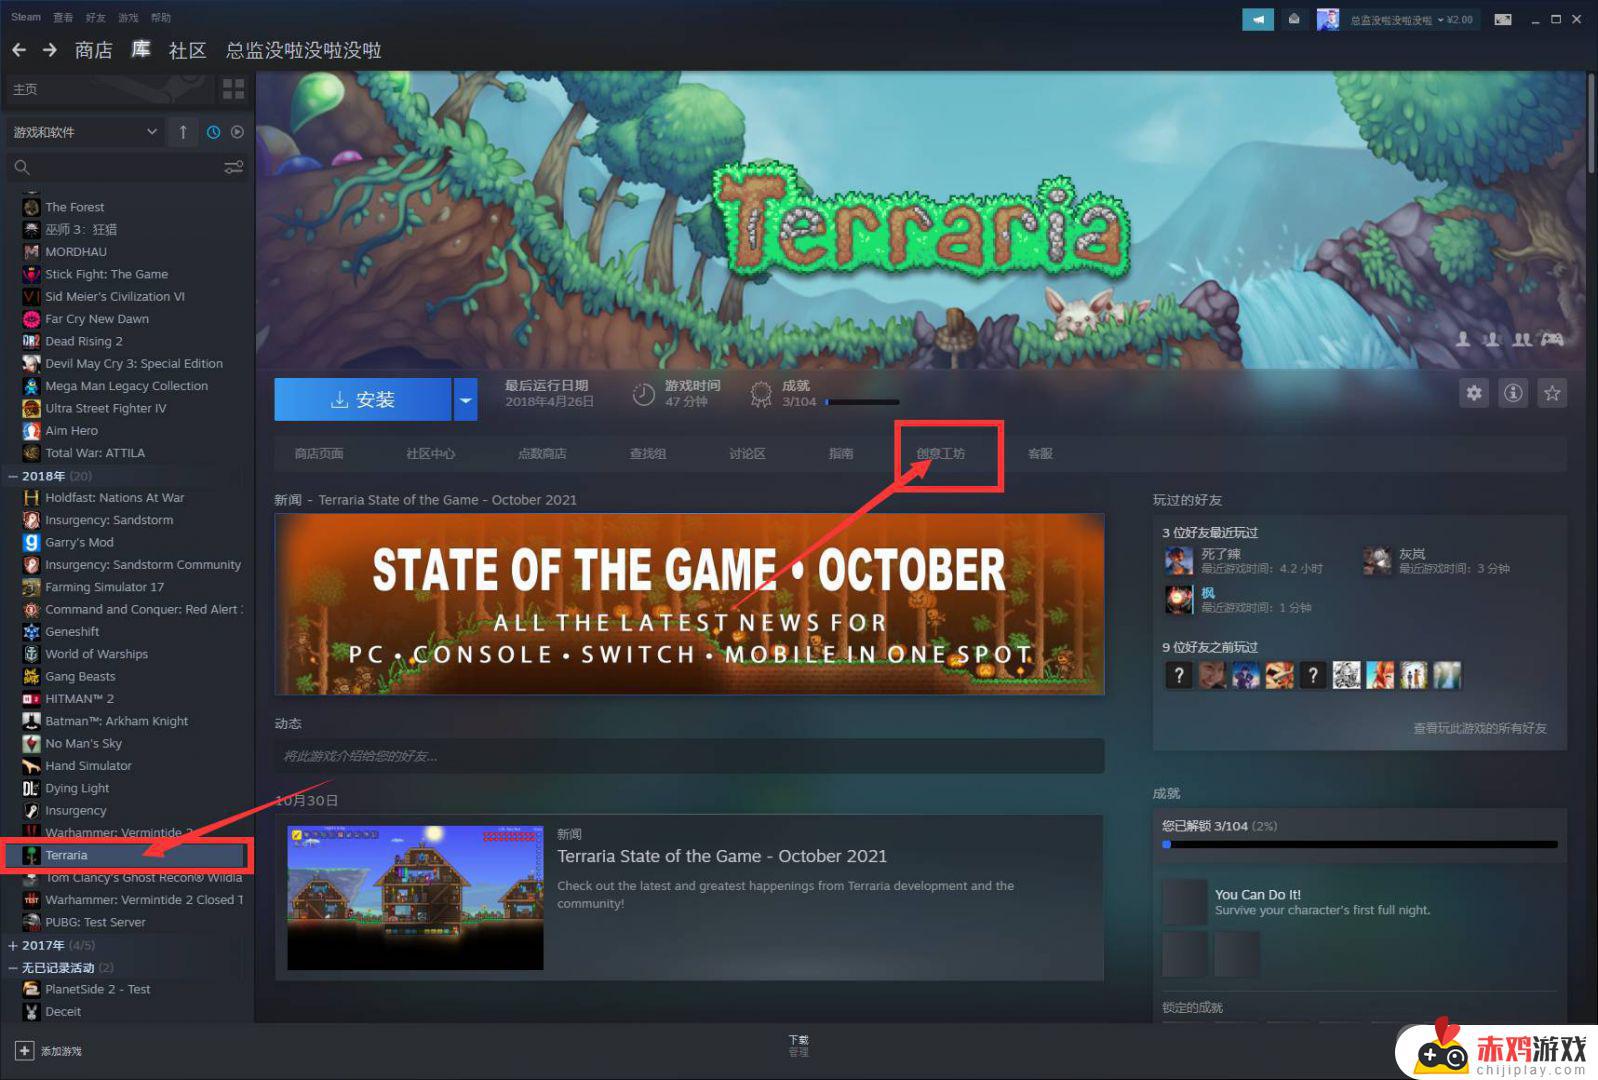
Task: Open the 创意工坊 tab
Action: click(941, 454)
